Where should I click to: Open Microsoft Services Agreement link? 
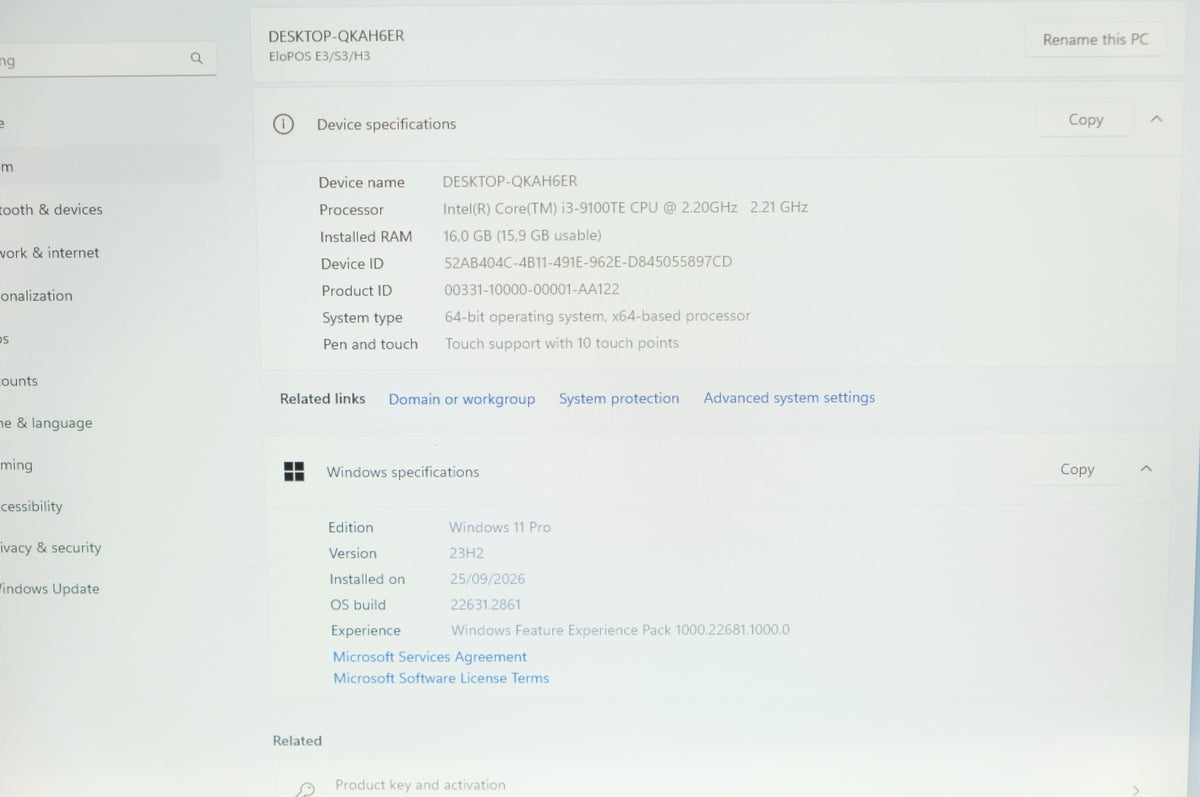(430, 657)
